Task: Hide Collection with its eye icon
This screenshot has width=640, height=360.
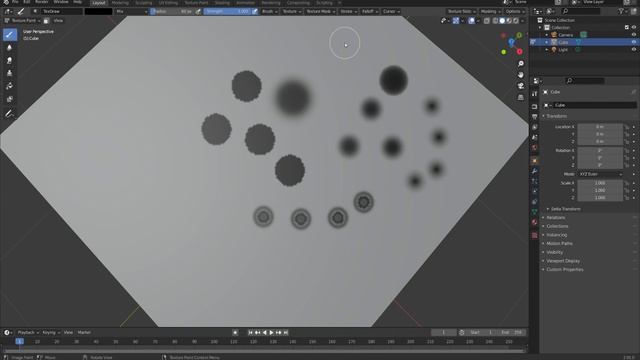Action: tap(634, 27)
